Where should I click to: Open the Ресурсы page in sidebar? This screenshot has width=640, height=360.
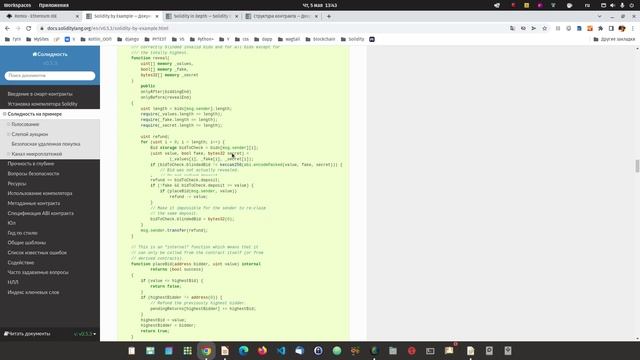coord(17,184)
